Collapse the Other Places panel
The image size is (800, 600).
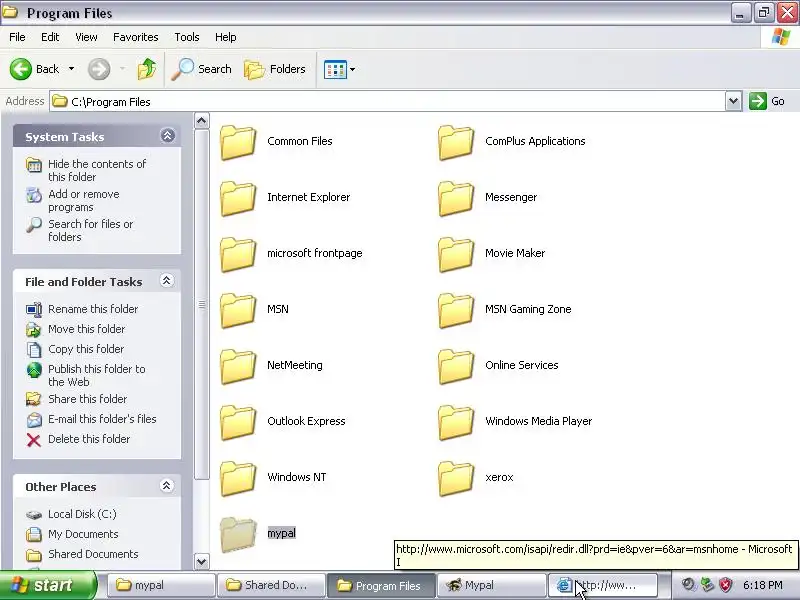point(166,486)
